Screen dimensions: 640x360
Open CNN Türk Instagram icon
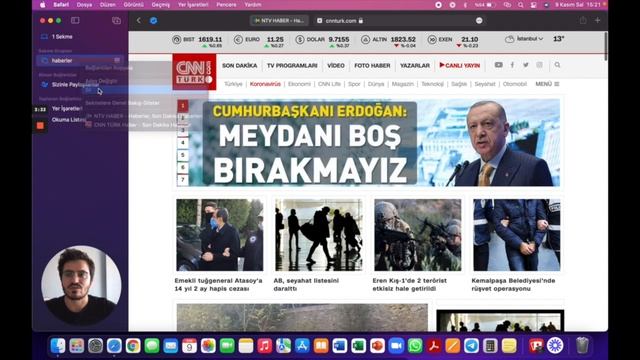coord(540,65)
